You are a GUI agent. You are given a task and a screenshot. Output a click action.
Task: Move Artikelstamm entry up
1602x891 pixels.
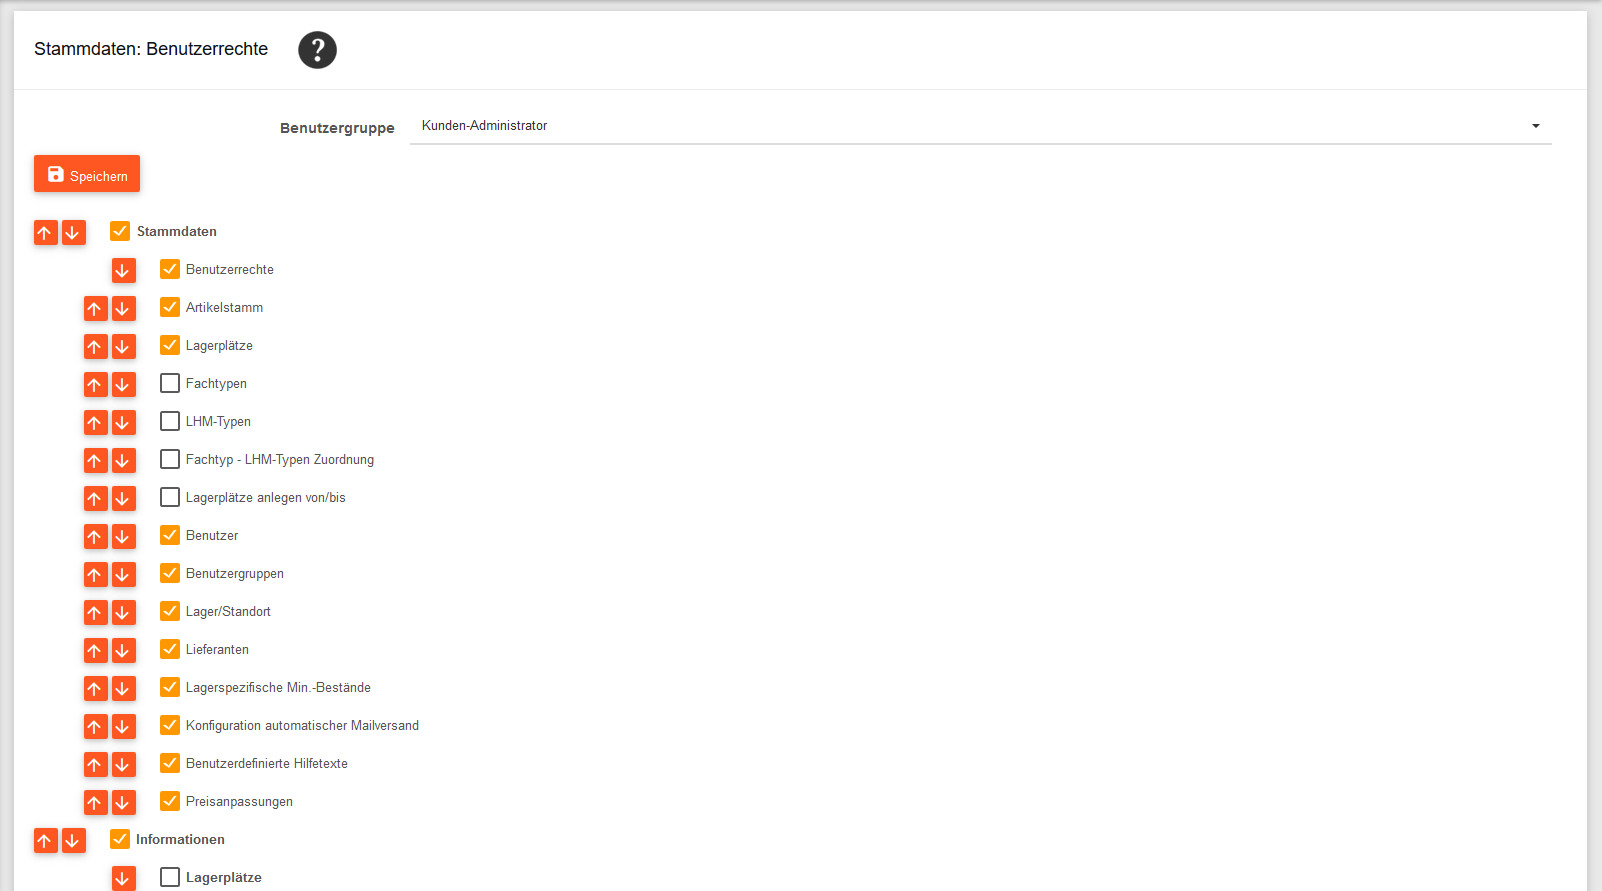tap(95, 309)
